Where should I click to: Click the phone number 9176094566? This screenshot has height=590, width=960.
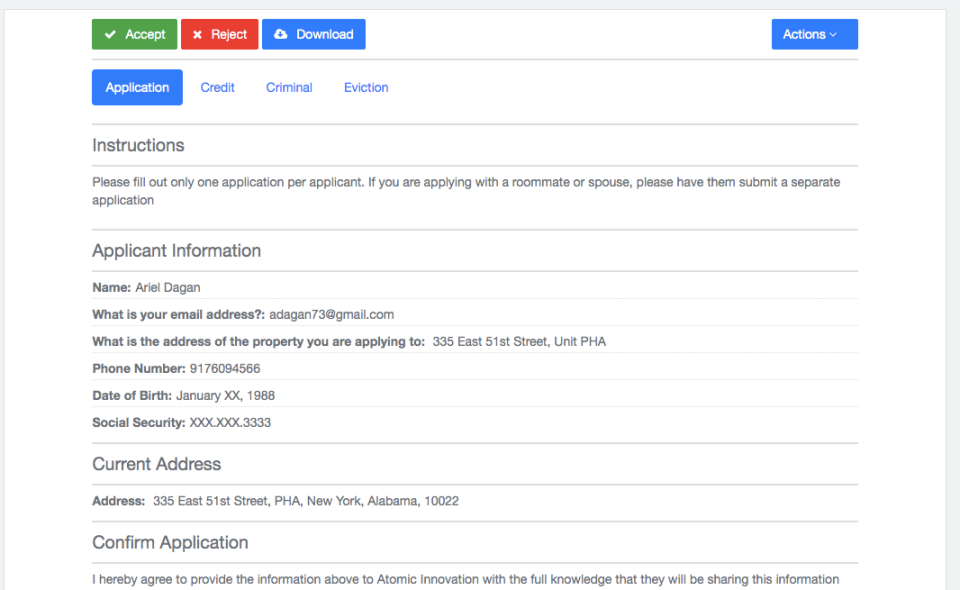[225, 369]
